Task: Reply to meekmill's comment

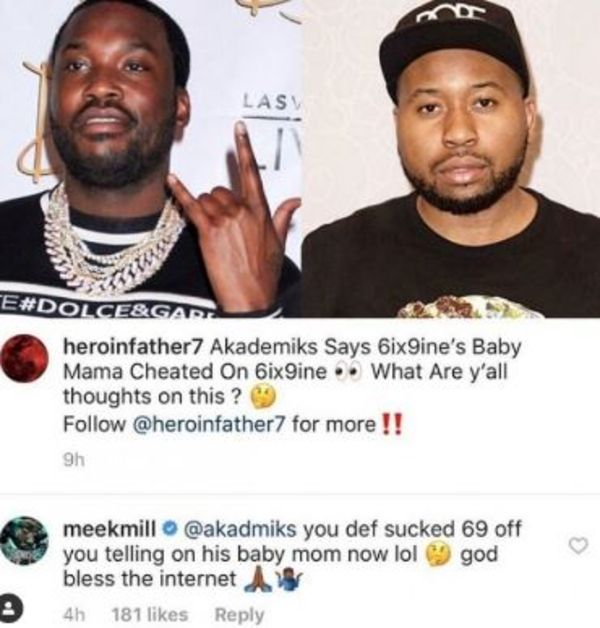Action: click(x=240, y=615)
